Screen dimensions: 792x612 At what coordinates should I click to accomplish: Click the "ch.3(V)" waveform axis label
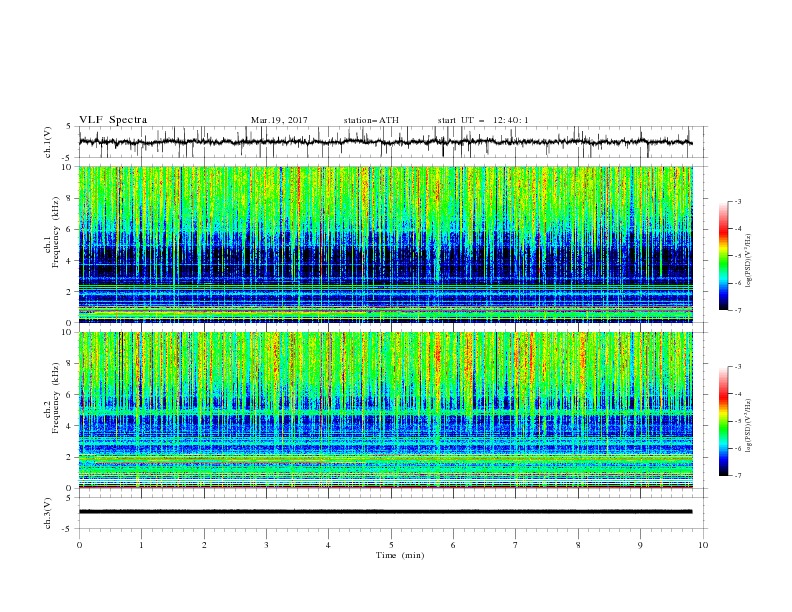click(48, 513)
